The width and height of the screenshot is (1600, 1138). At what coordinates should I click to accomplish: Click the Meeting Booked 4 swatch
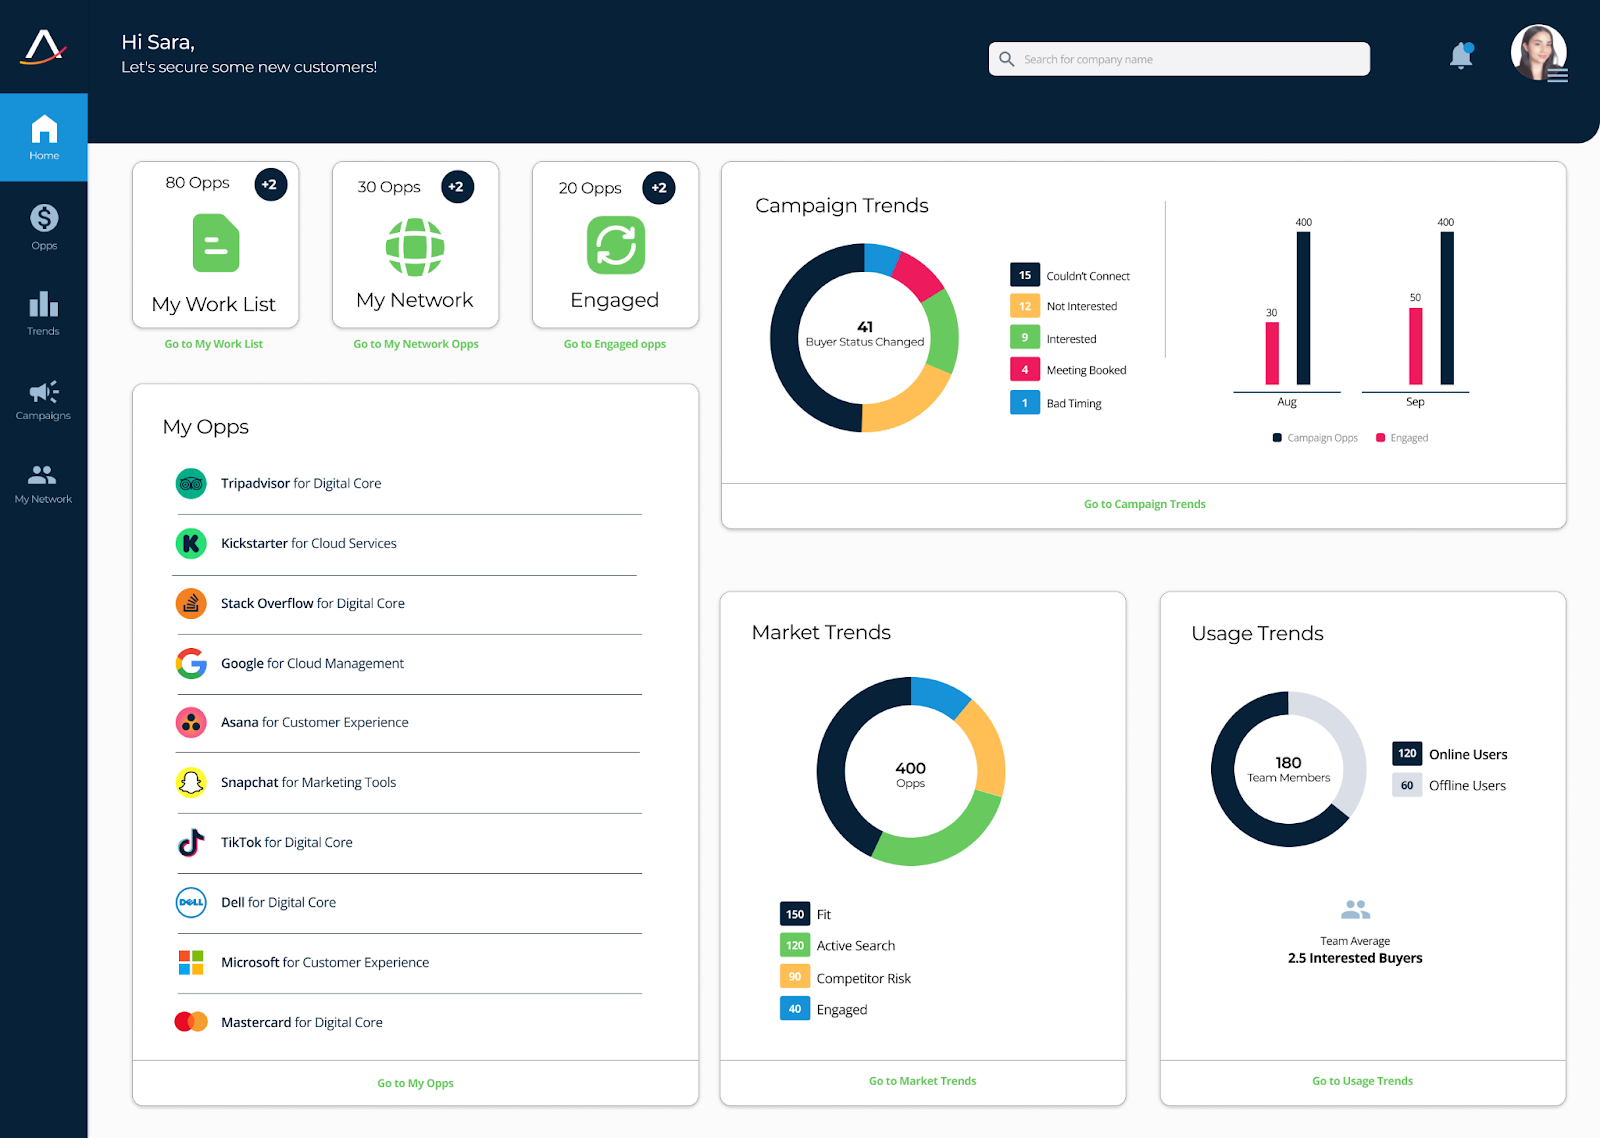tap(1025, 370)
